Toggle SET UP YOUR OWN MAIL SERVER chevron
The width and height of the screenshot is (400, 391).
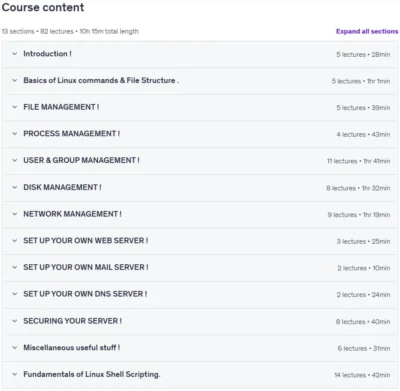pos(14,267)
